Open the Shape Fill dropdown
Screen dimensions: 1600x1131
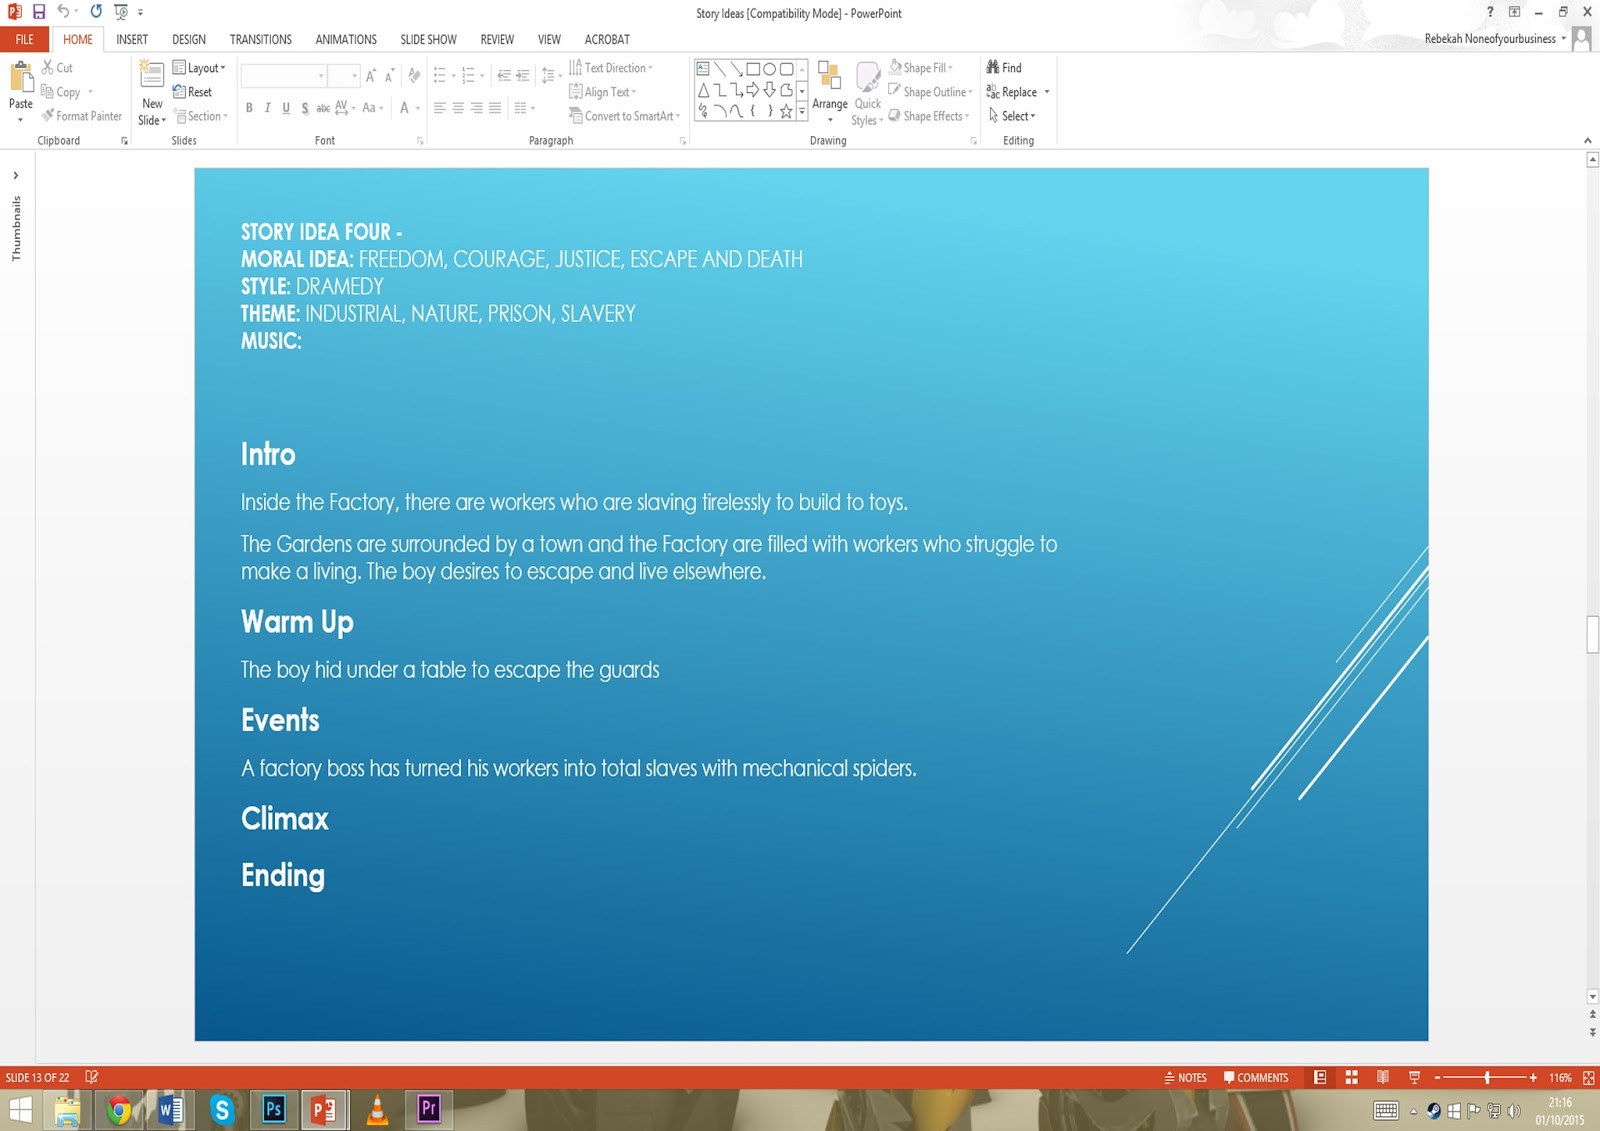pos(921,68)
